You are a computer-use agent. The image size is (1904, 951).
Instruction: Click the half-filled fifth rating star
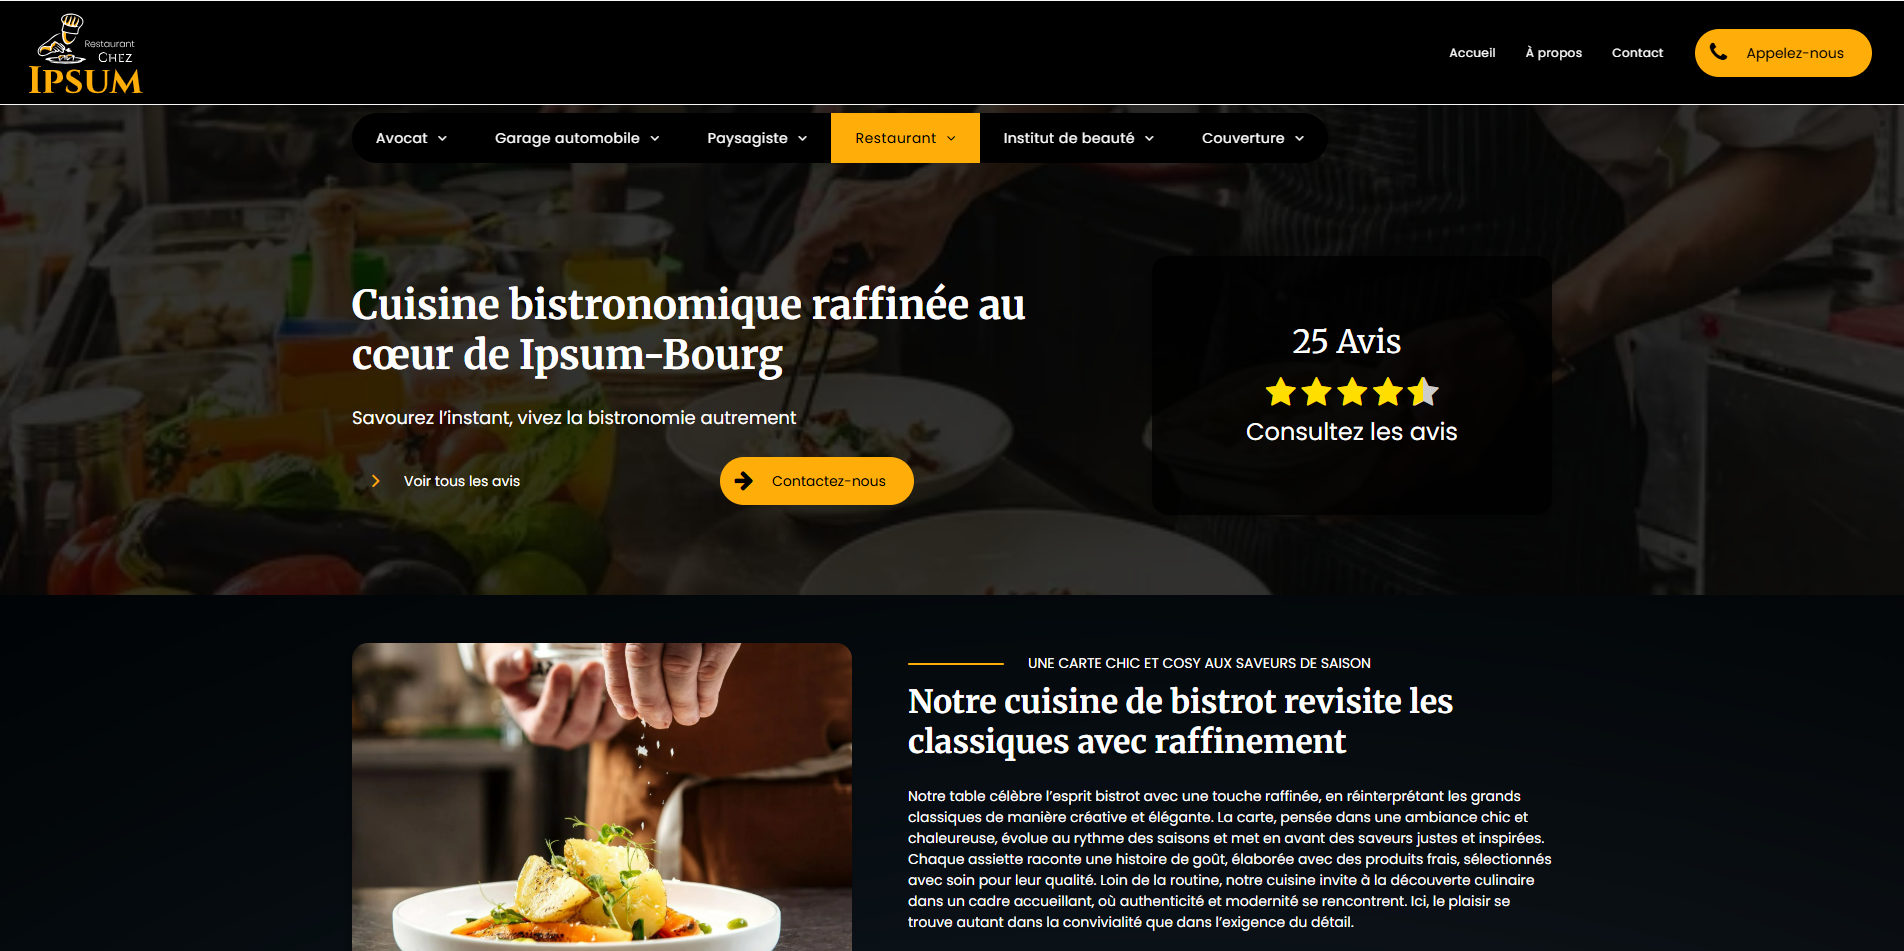[1423, 392]
